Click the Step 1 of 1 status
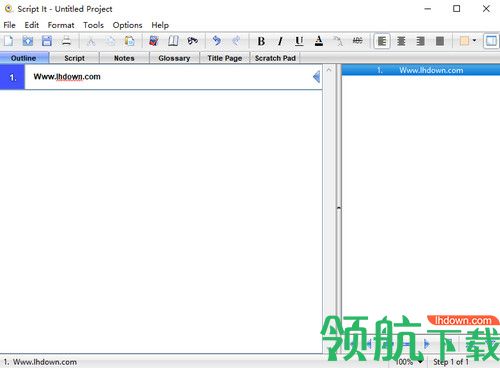This screenshot has height=368, width=500. tap(451, 362)
